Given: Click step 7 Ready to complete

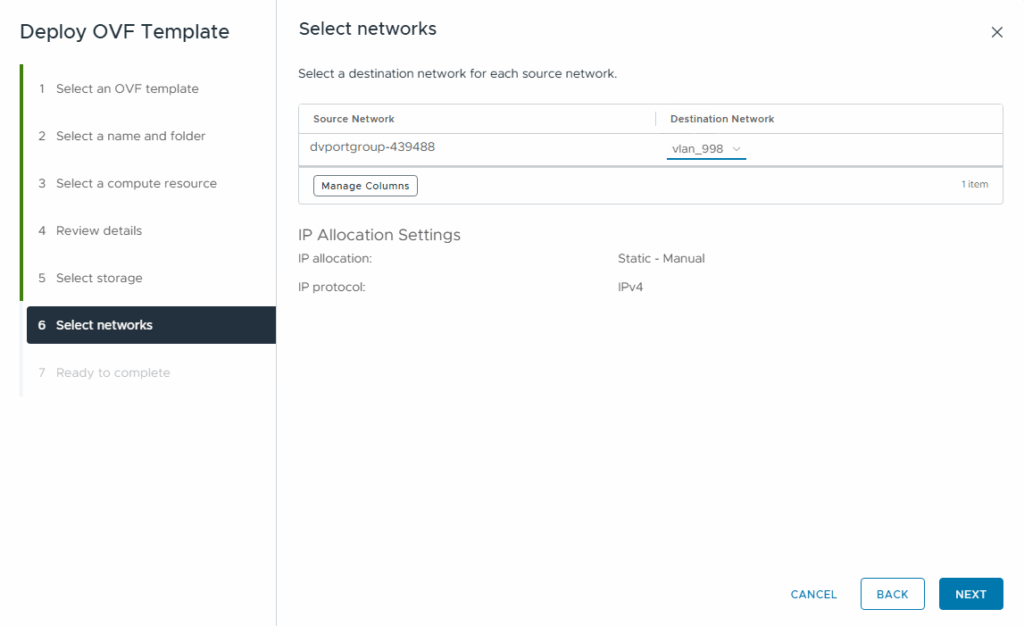Looking at the screenshot, I should tap(112, 373).
